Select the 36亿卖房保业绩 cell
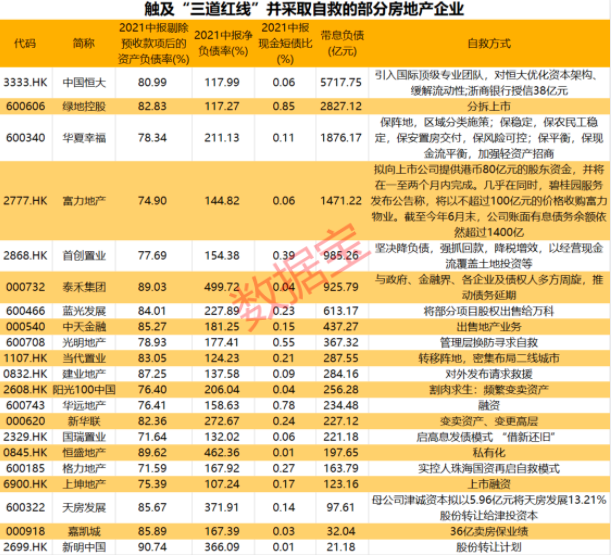 tap(489, 531)
